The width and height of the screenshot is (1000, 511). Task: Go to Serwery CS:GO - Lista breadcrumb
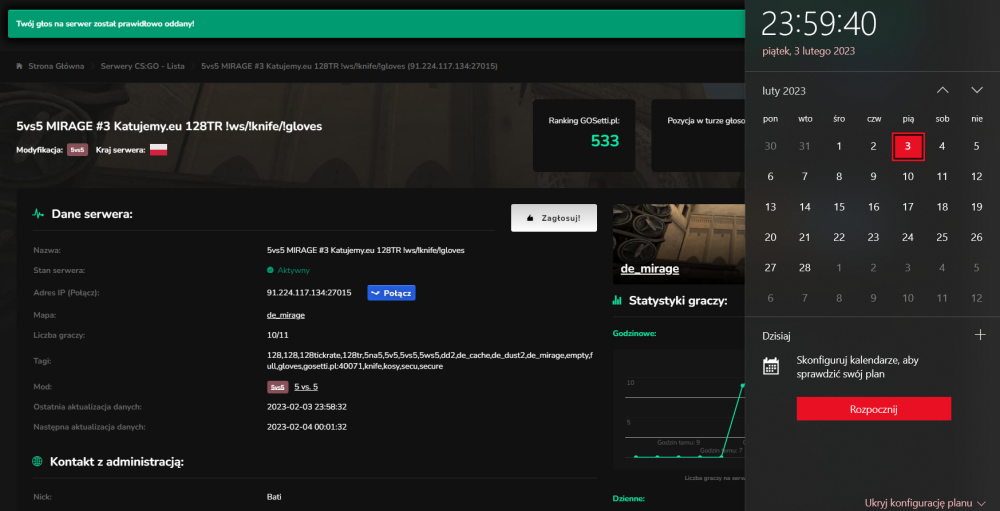[x=142, y=66]
